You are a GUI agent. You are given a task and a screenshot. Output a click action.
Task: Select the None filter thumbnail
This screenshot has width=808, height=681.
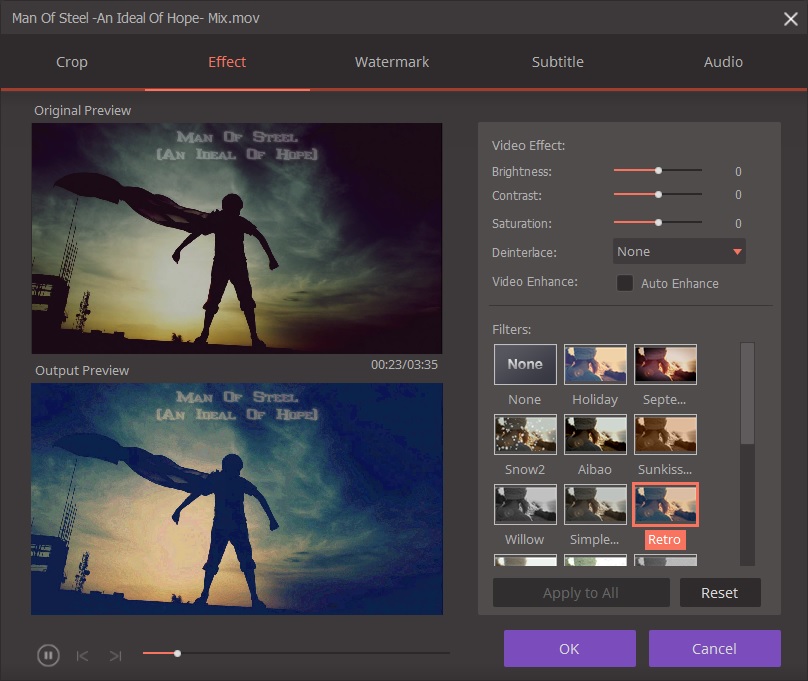coord(525,364)
